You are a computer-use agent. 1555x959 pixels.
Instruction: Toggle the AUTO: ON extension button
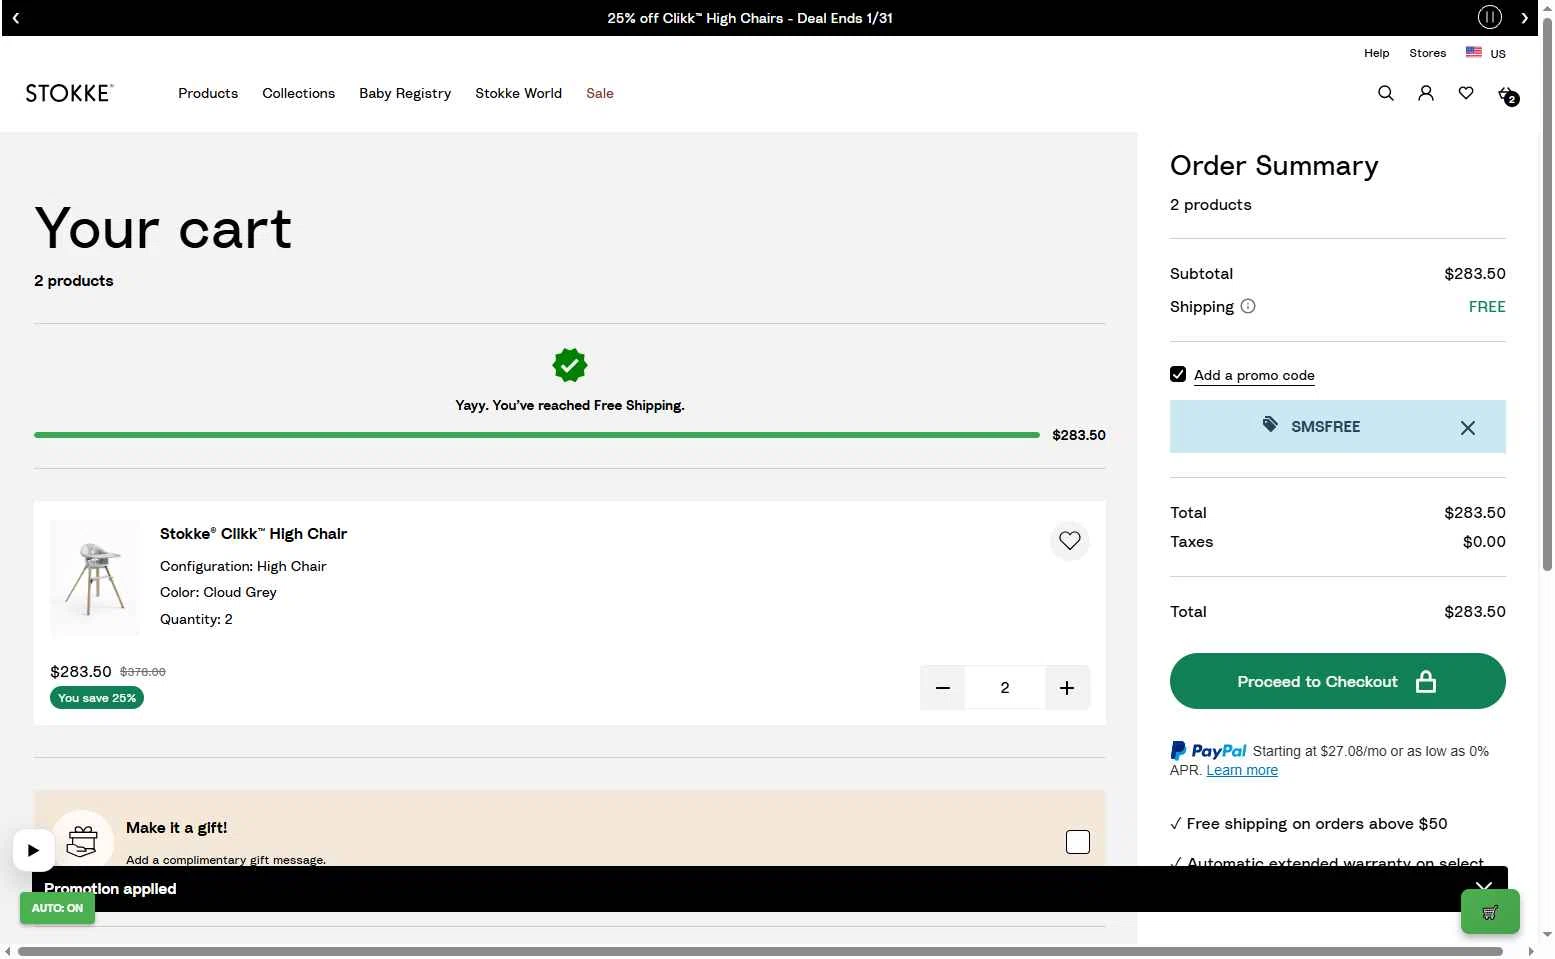[x=57, y=908]
